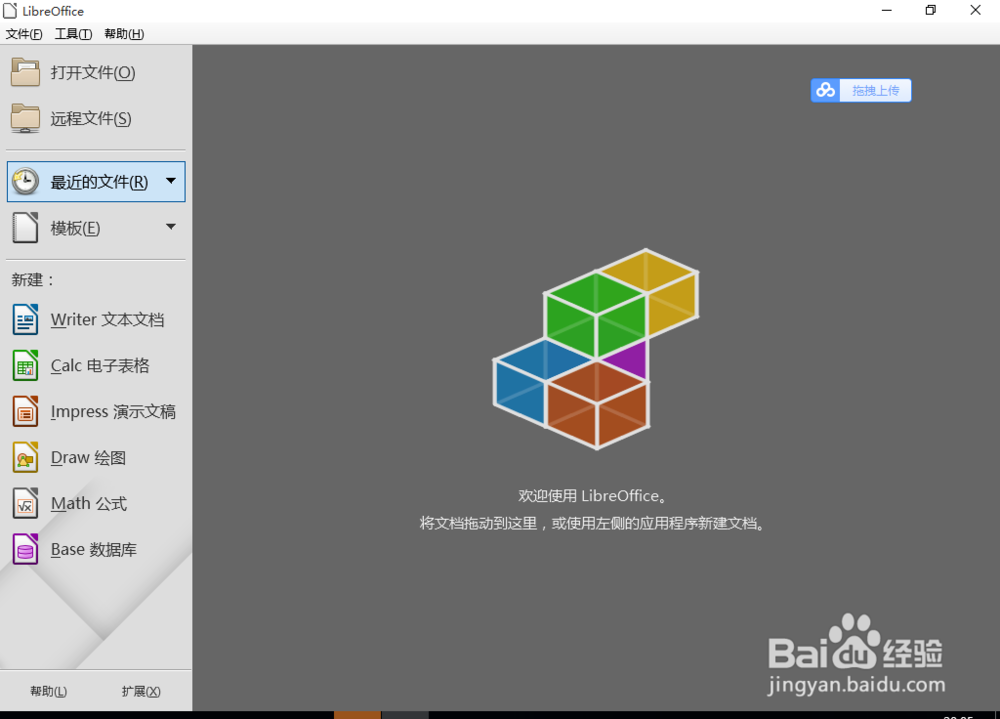
Task: Create new Writer 文本文档
Action: tap(108, 320)
